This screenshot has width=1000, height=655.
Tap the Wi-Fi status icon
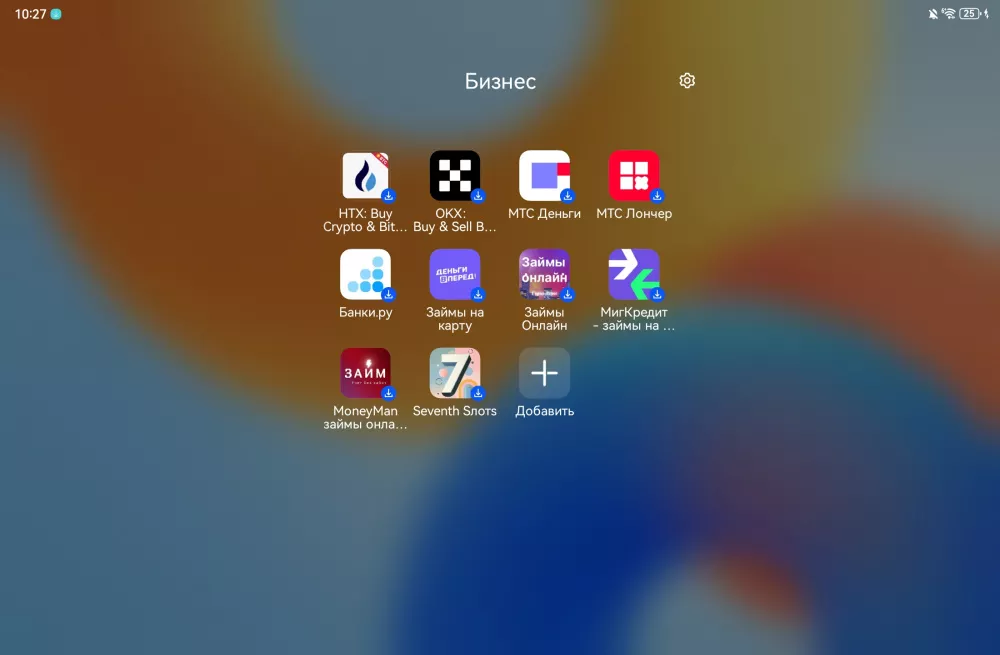click(x=948, y=14)
